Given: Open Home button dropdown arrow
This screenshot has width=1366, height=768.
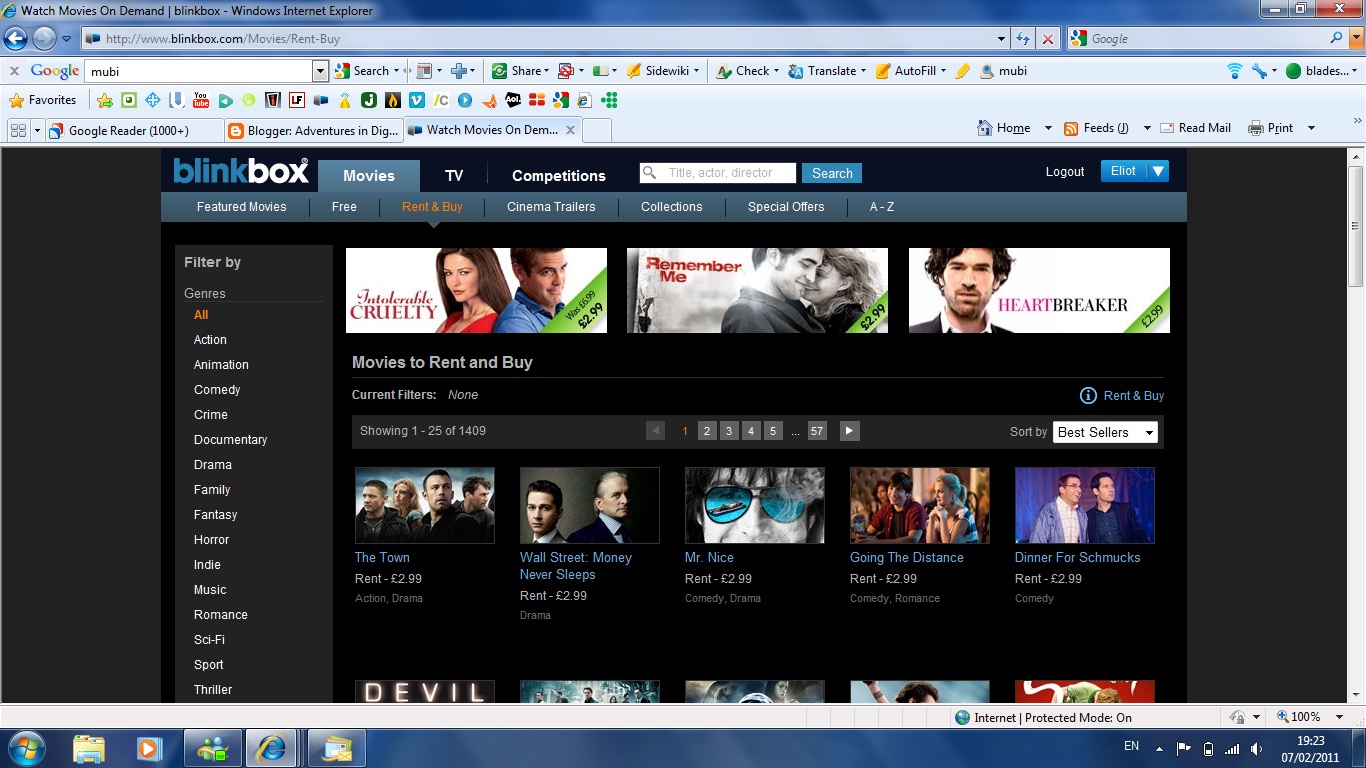Looking at the screenshot, I should coord(1048,128).
